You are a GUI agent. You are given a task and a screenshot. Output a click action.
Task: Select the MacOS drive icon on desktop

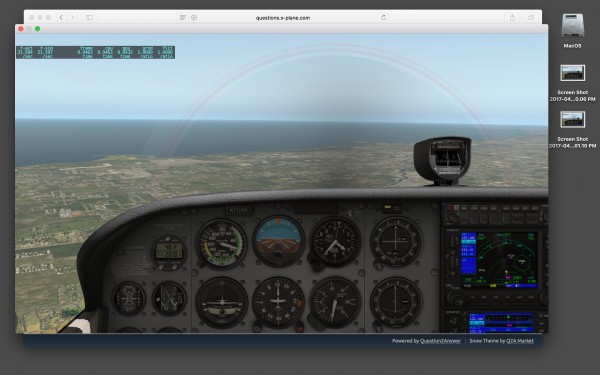[x=572, y=26]
